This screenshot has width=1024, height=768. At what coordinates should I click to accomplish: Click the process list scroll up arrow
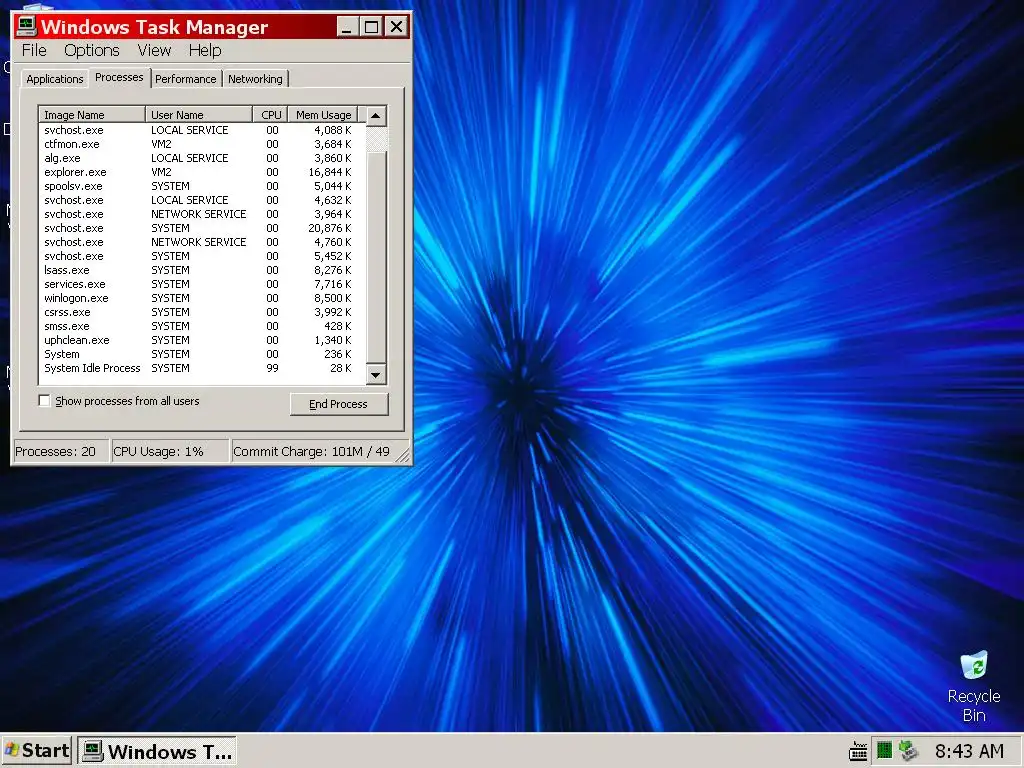tap(376, 116)
